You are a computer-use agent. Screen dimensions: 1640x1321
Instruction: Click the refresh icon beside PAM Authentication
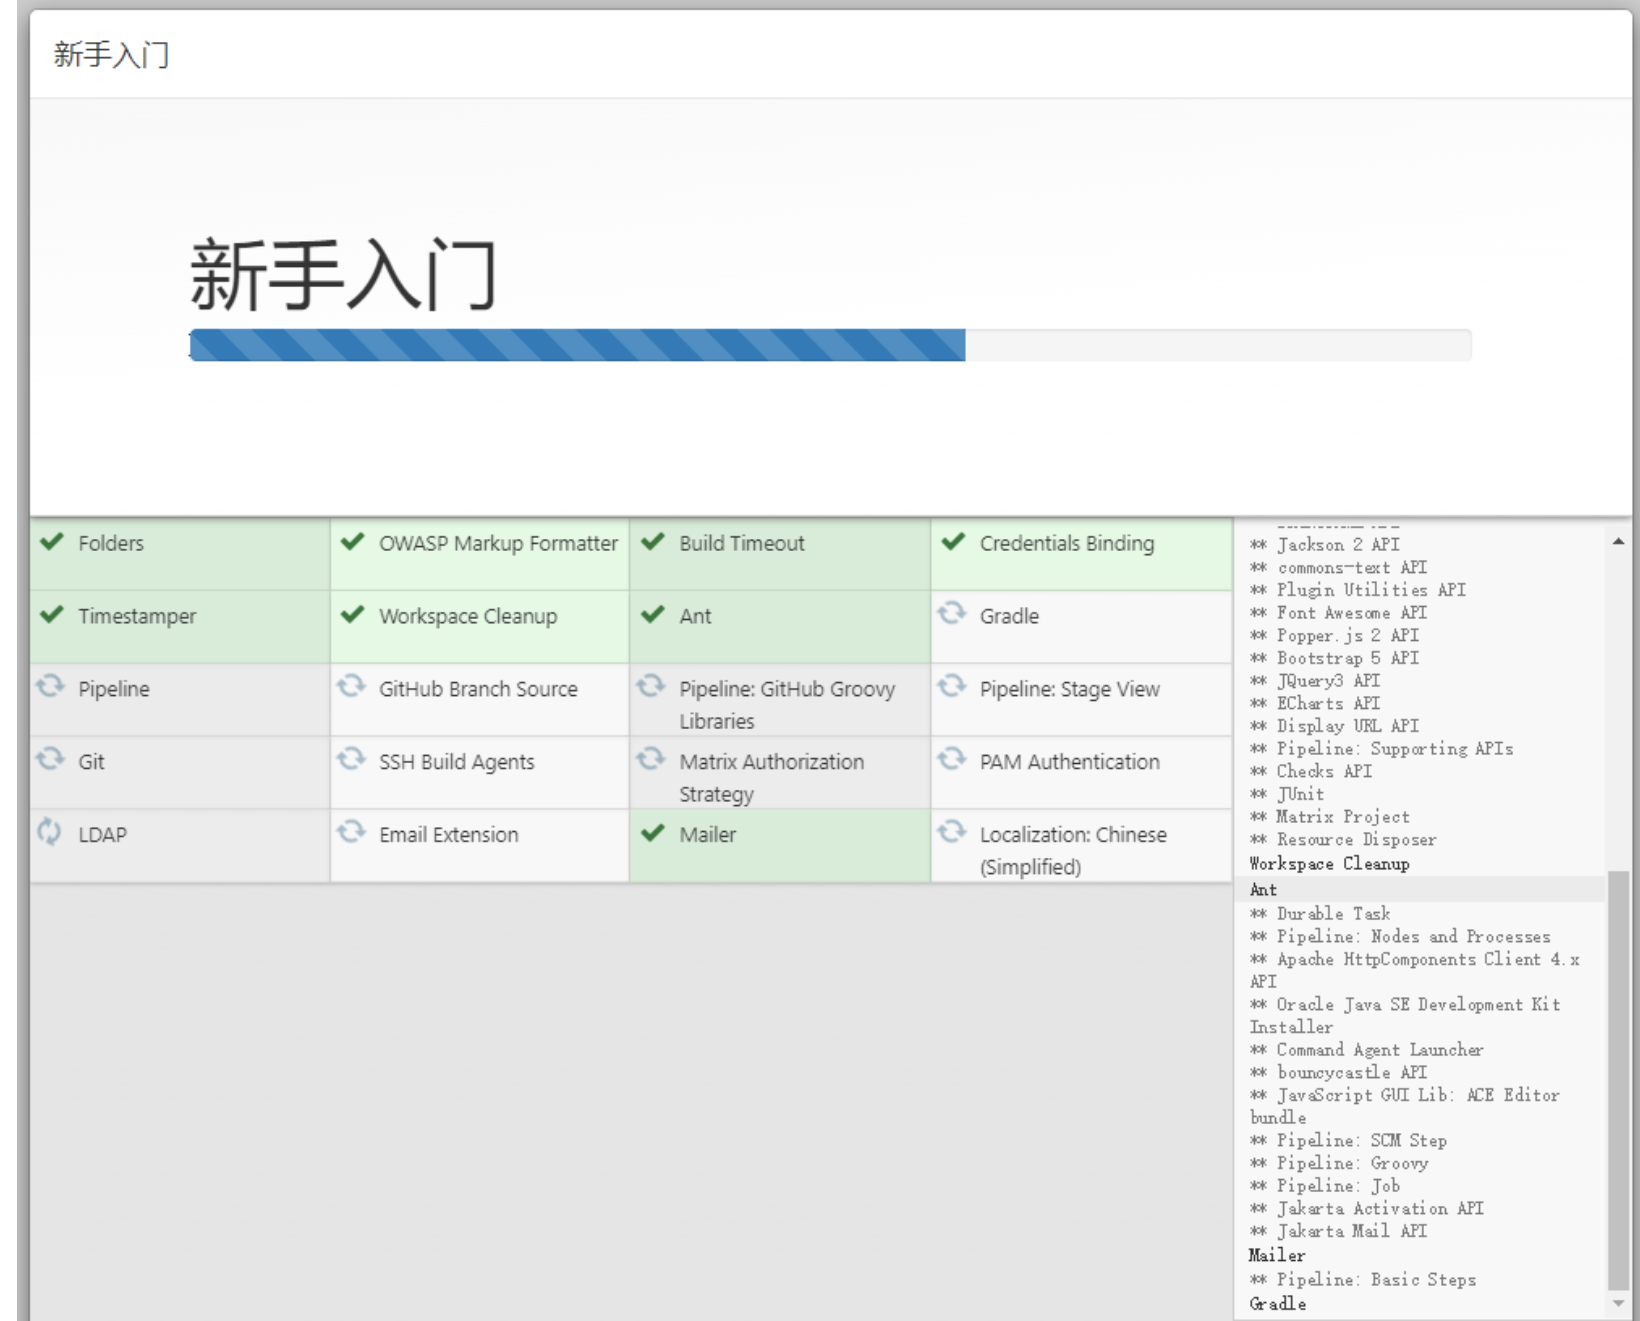(952, 759)
